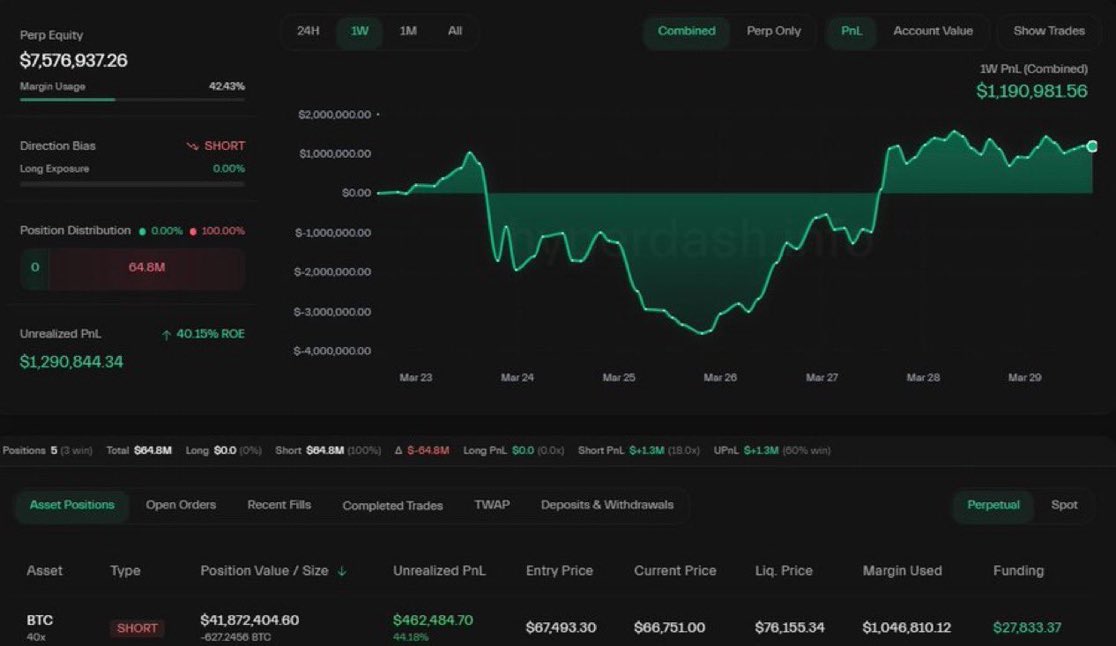Switch to the Completed Trades tab
This screenshot has height=646, width=1116.
click(x=391, y=506)
